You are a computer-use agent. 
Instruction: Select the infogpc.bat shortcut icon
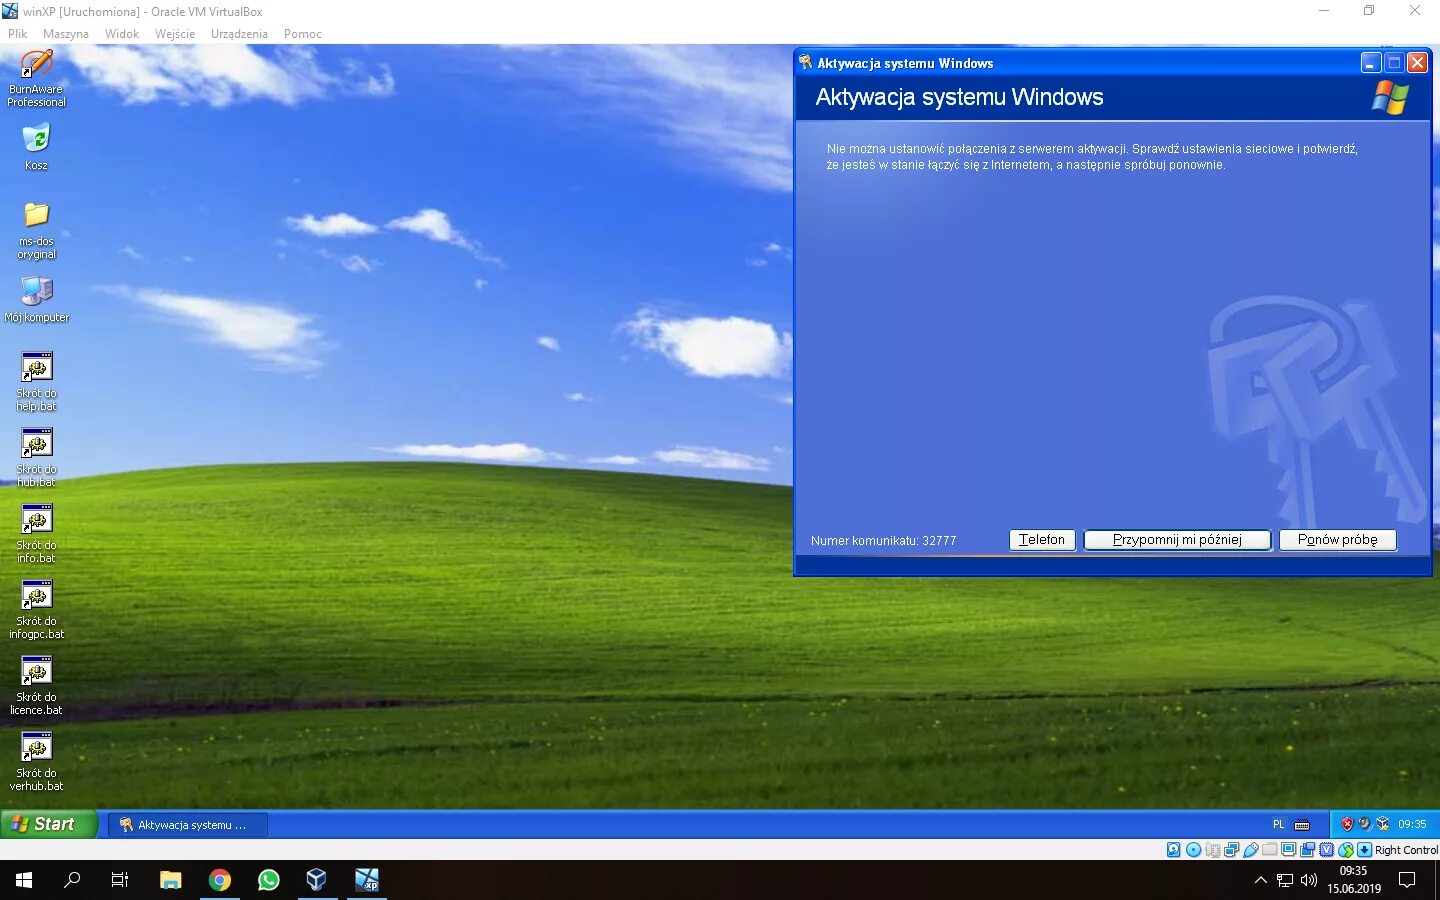pyautogui.click(x=36, y=609)
